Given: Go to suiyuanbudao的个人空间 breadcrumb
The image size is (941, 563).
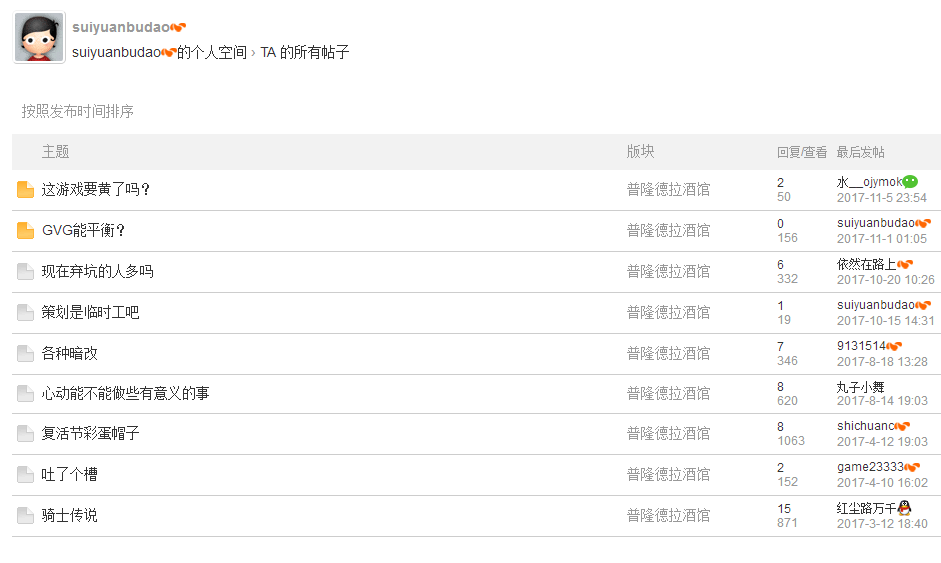Looking at the screenshot, I should pos(160,53).
